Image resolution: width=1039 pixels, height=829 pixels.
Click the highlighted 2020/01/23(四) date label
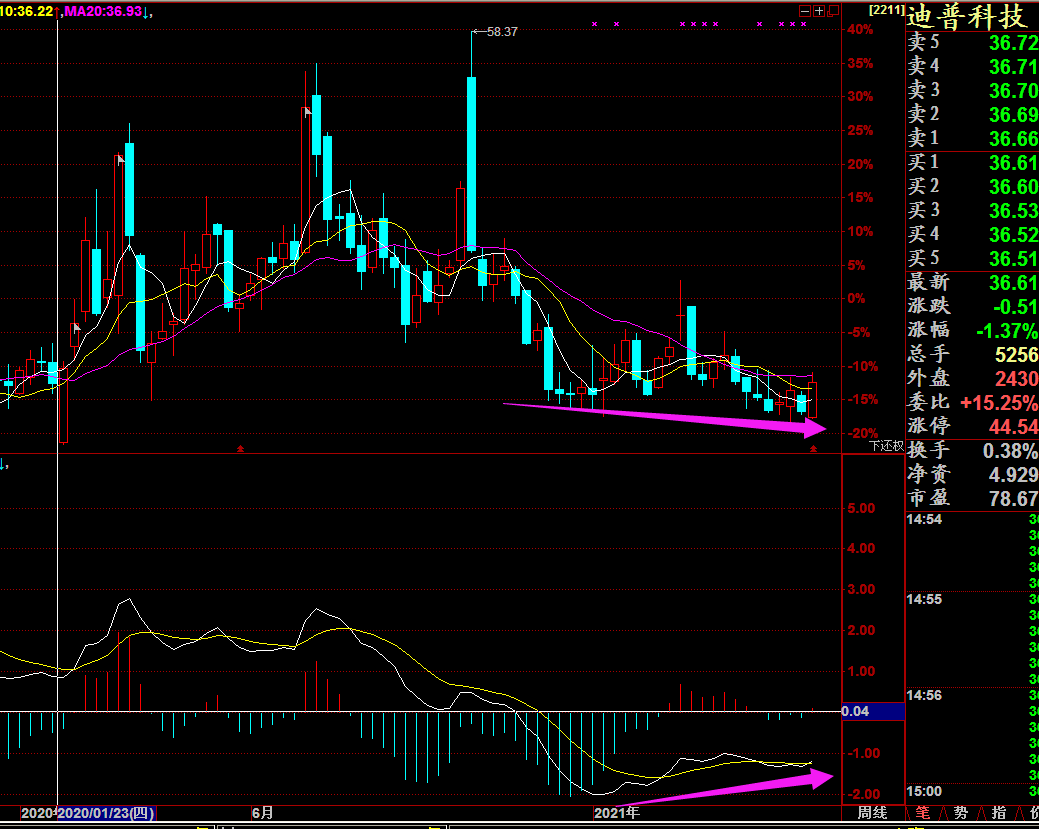point(106,813)
